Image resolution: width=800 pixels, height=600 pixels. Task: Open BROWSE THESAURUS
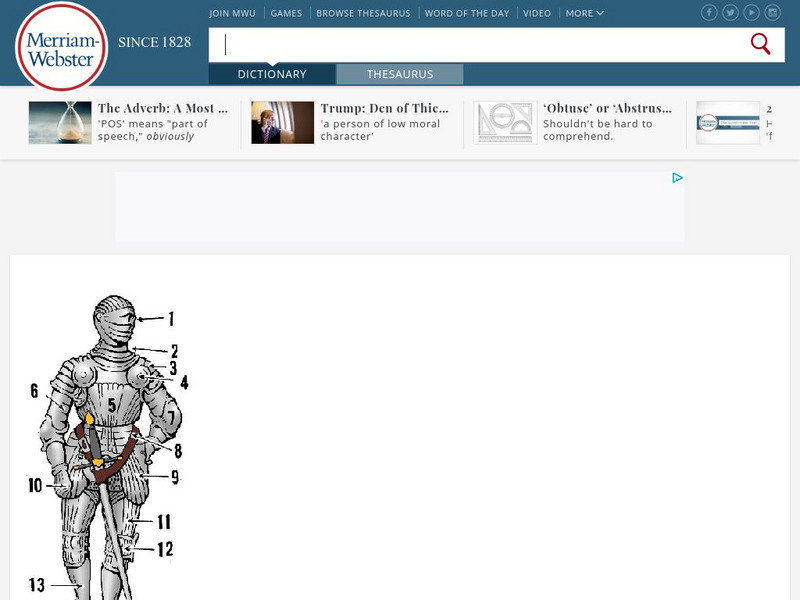[363, 13]
